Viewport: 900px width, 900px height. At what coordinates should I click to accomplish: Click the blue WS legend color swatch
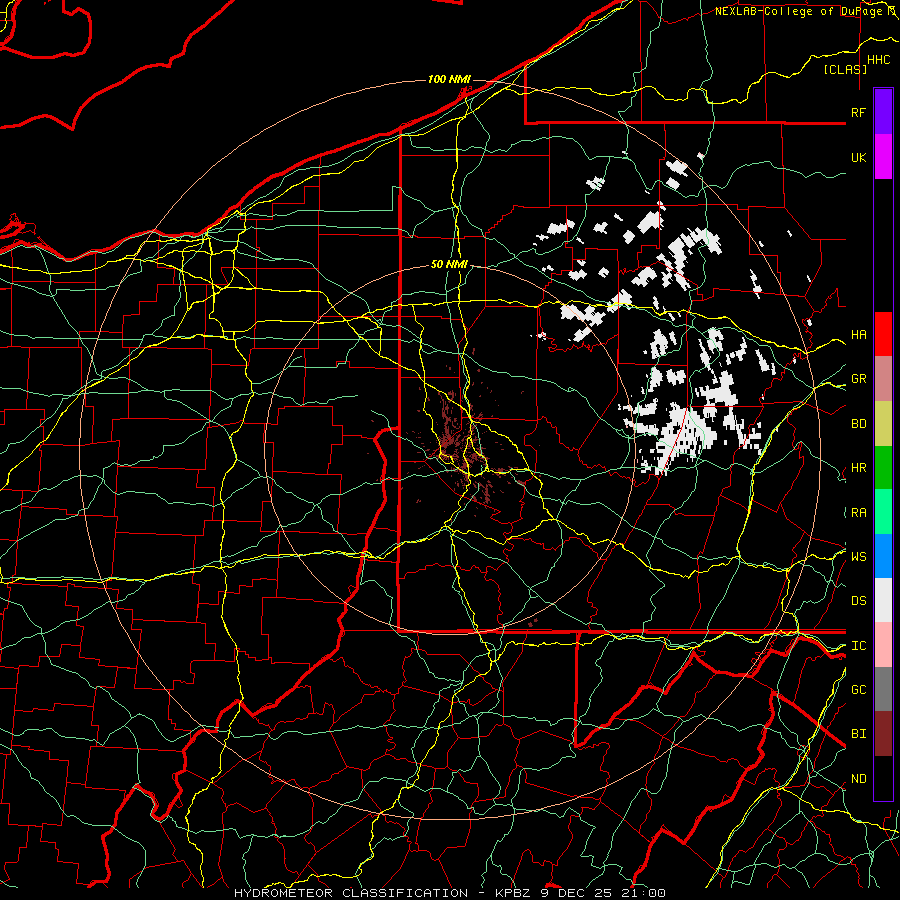tap(883, 556)
